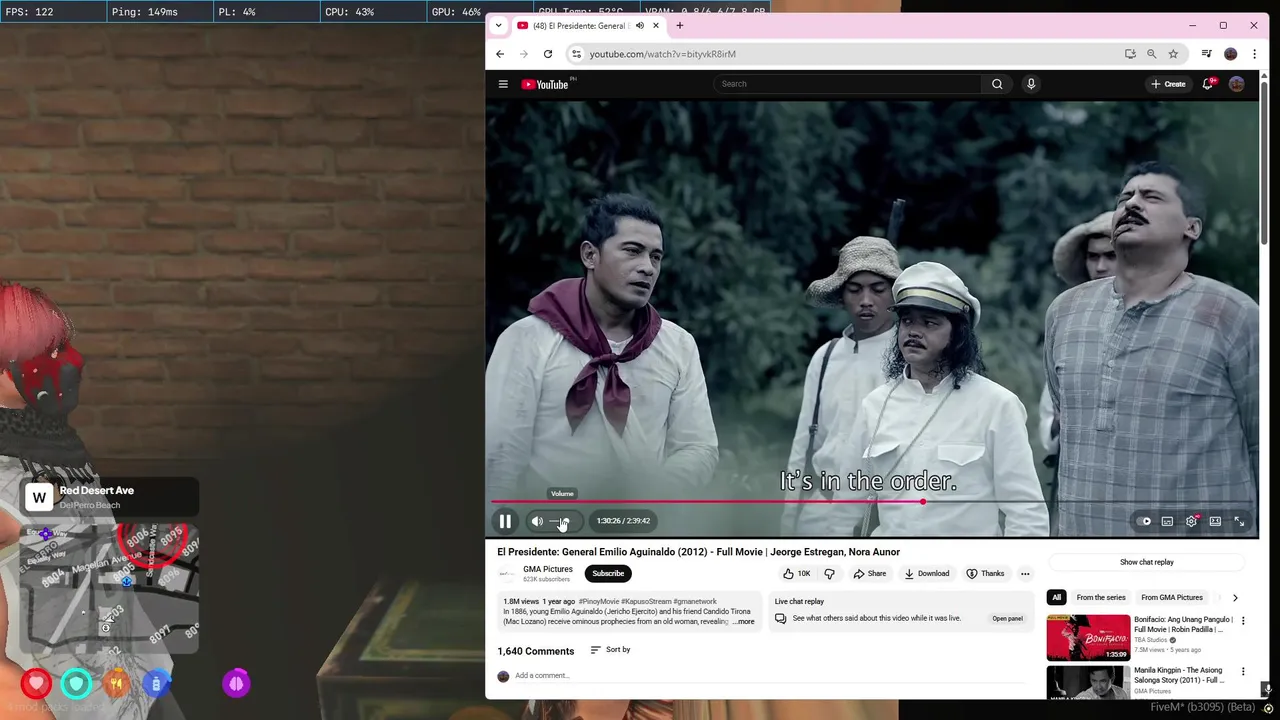
Task: Open player settings gear
Action: pyautogui.click(x=1191, y=521)
